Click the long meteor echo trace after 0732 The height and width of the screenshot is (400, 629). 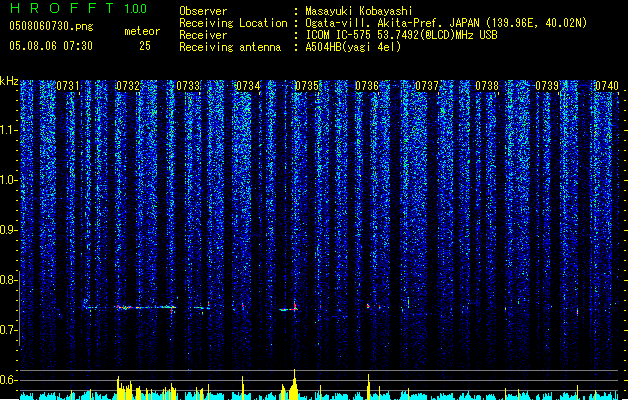click(x=146, y=308)
